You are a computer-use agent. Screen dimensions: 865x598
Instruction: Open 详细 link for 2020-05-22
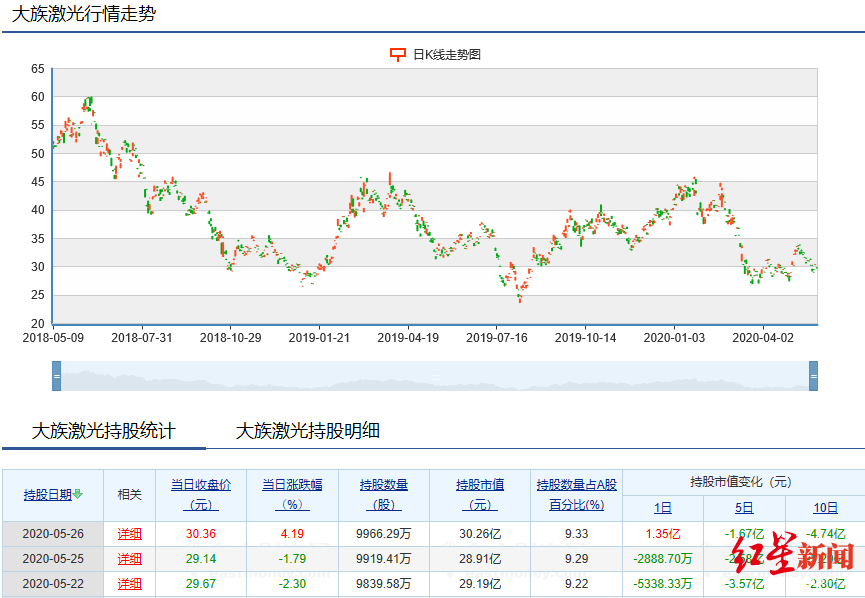(x=130, y=584)
